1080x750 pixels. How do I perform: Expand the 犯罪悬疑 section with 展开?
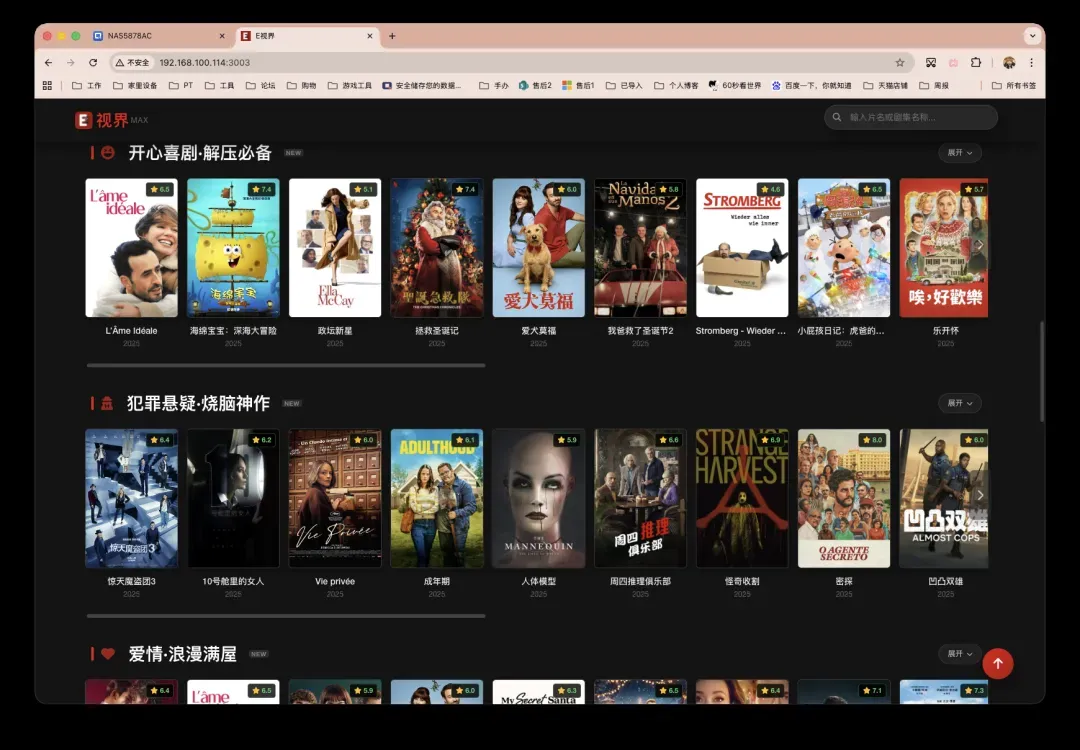tap(959, 403)
